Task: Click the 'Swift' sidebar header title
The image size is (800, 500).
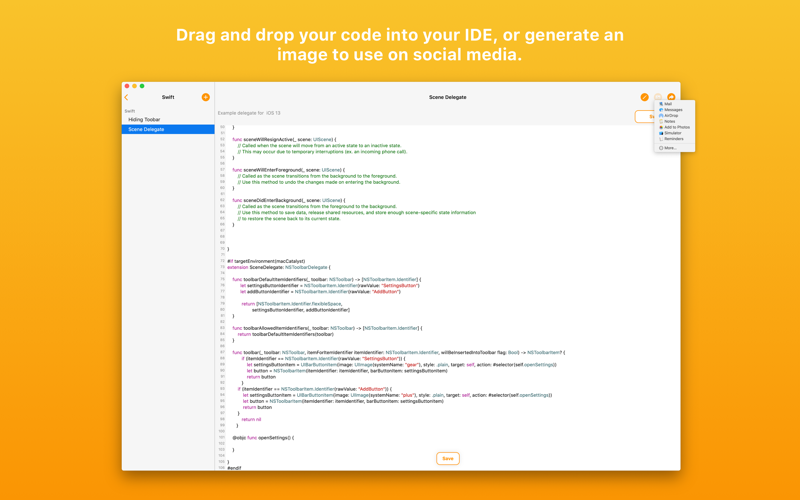Action: pyautogui.click(x=168, y=97)
